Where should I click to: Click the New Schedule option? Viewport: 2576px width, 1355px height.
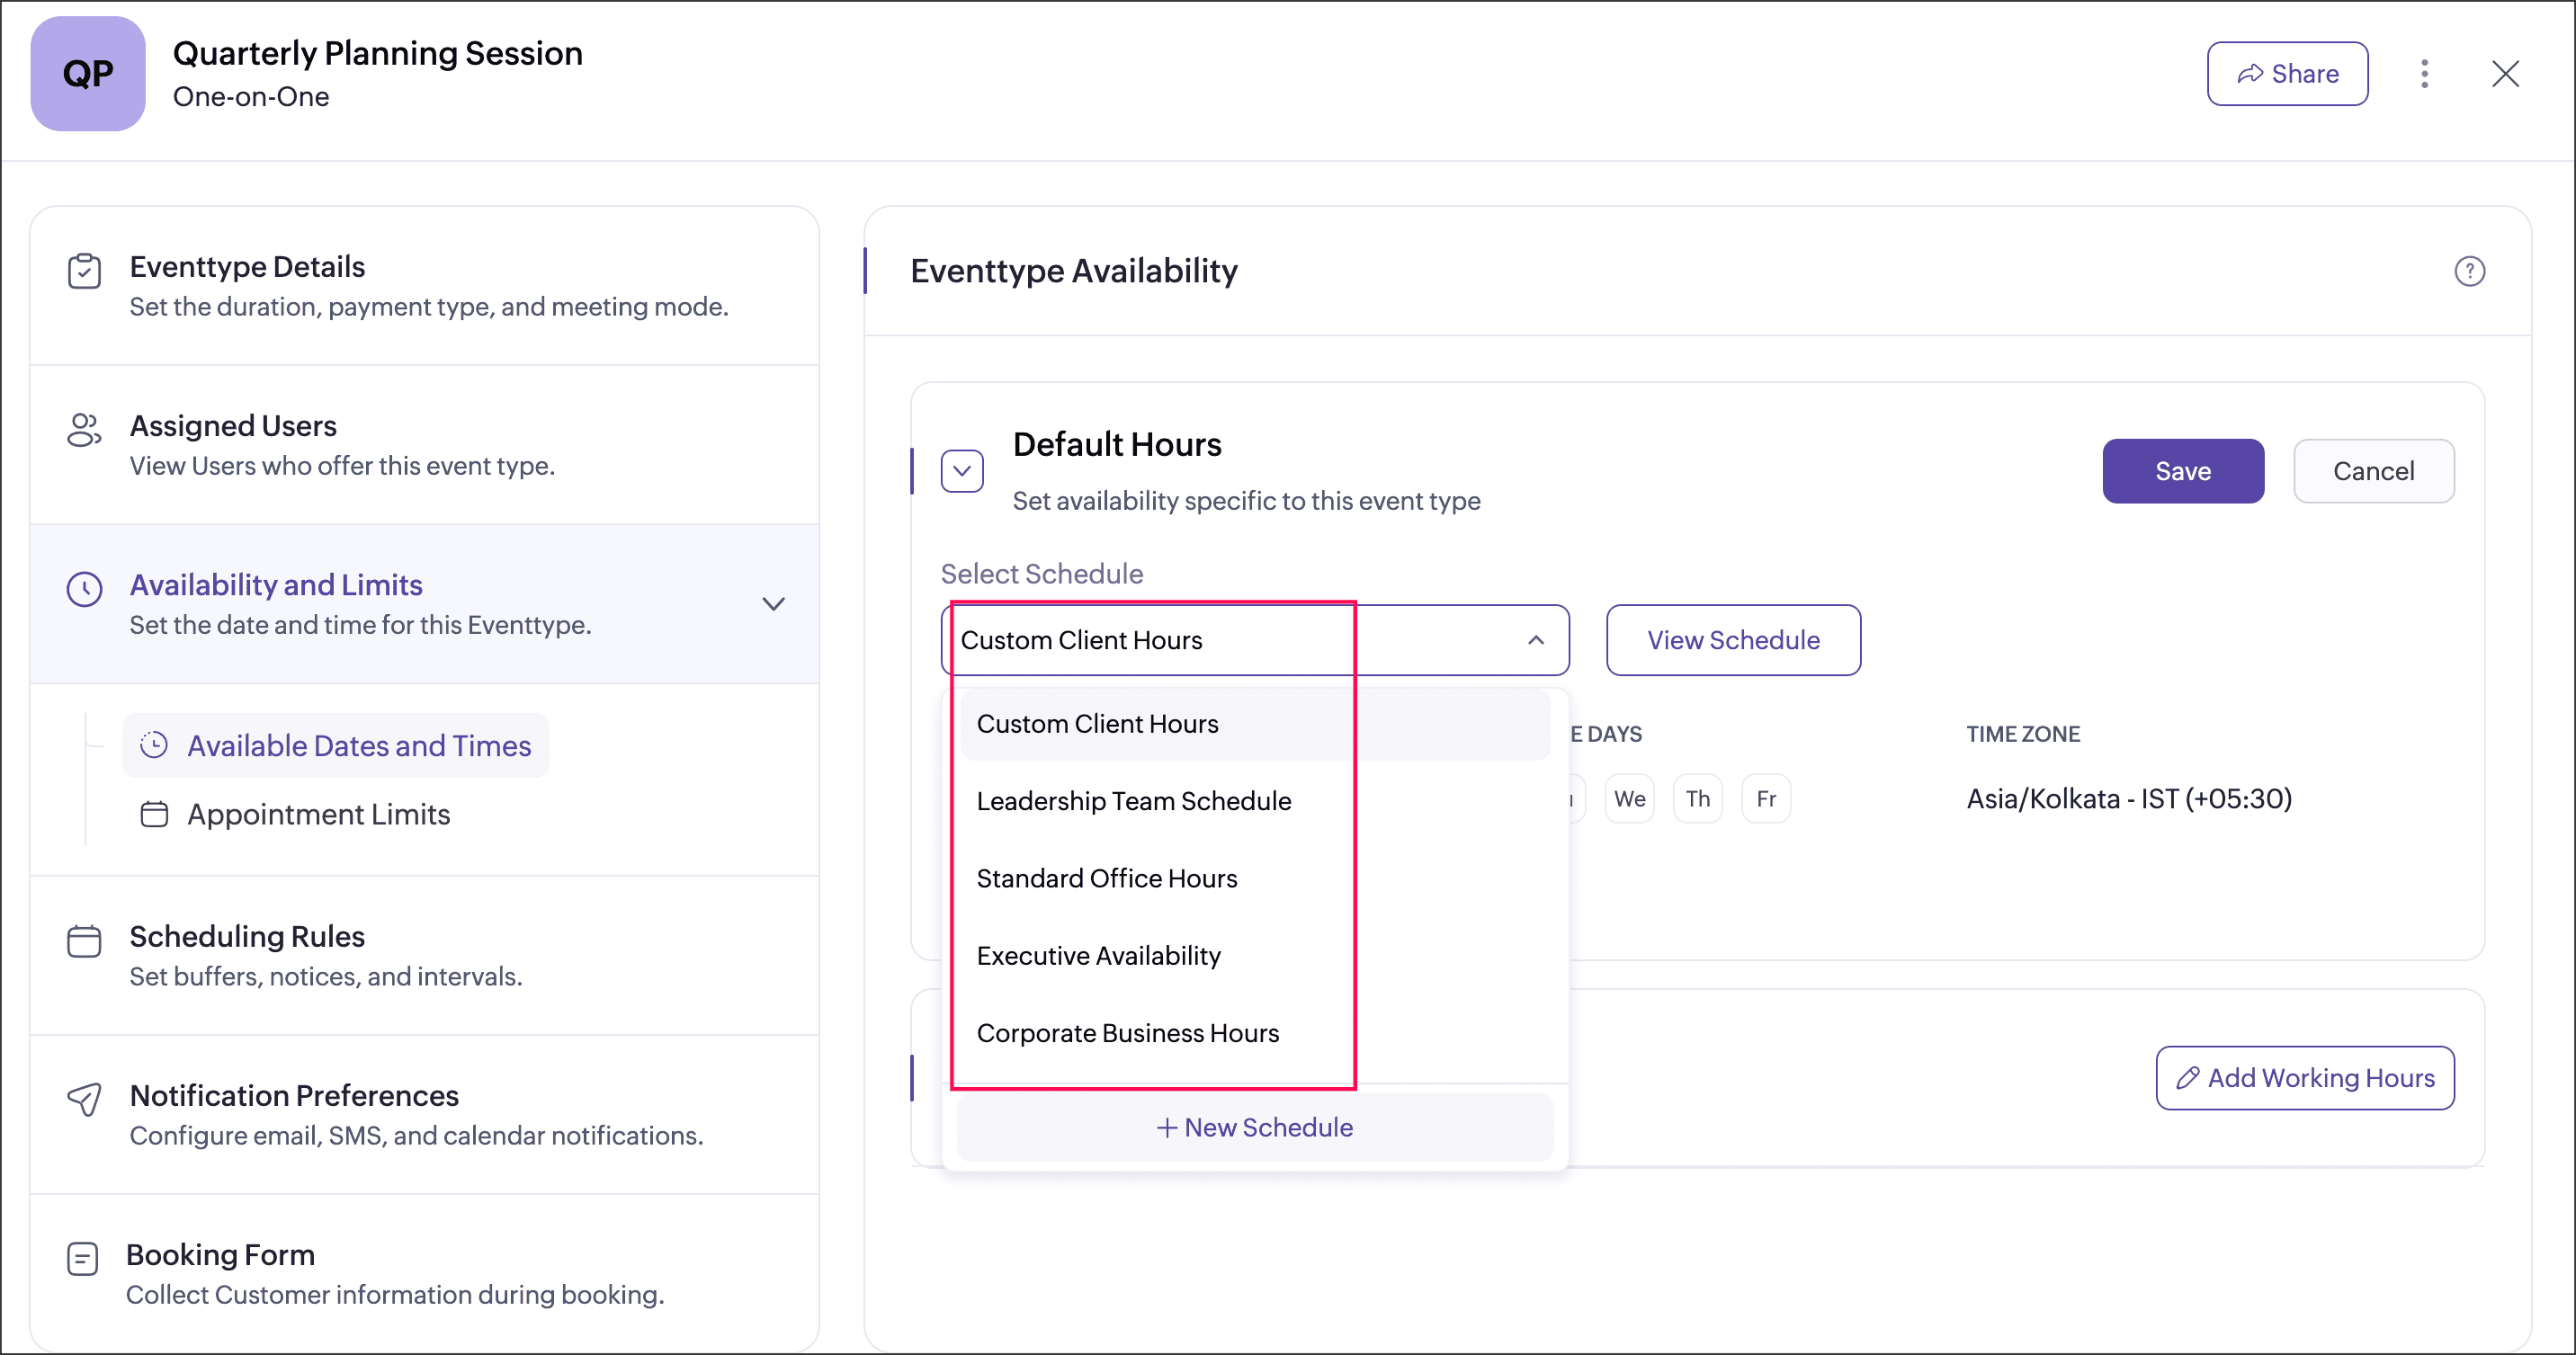pyautogui.click(x=1254, y=1127)
